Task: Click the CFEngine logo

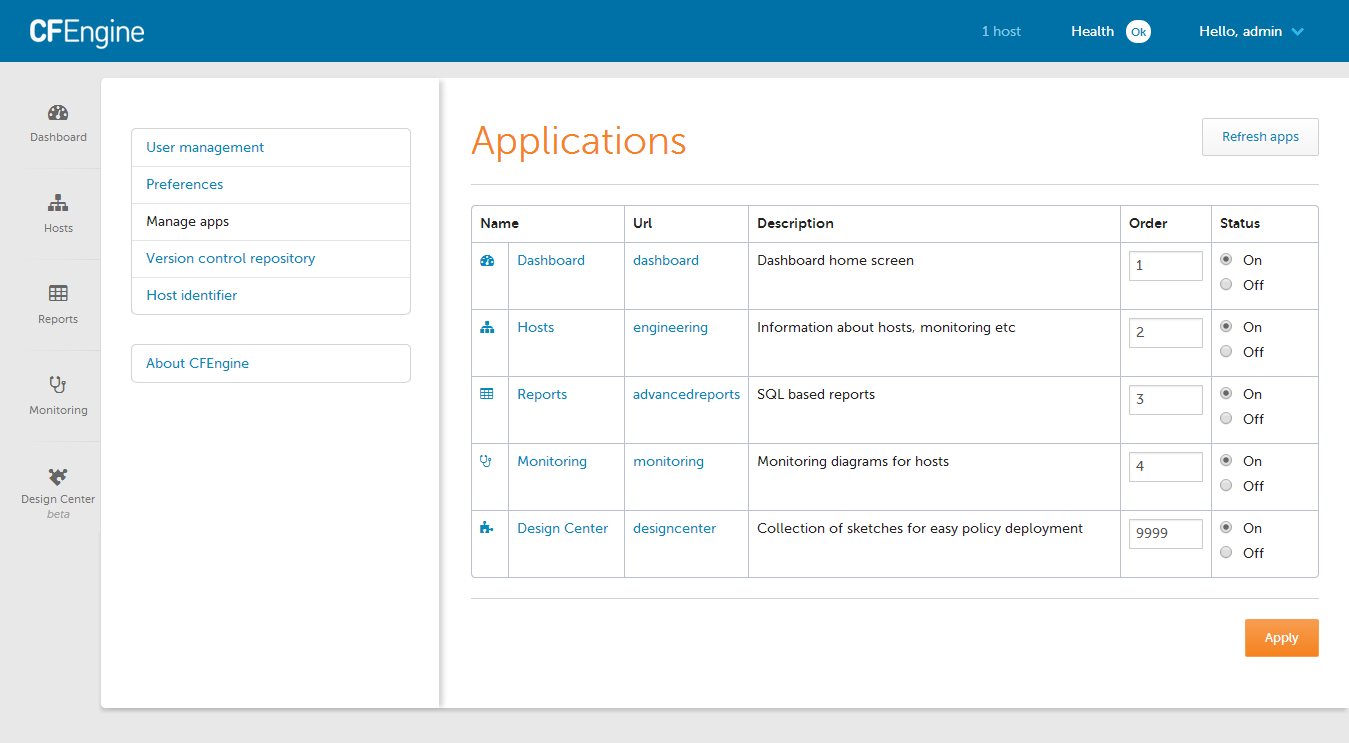Action: tap(87, 32)
